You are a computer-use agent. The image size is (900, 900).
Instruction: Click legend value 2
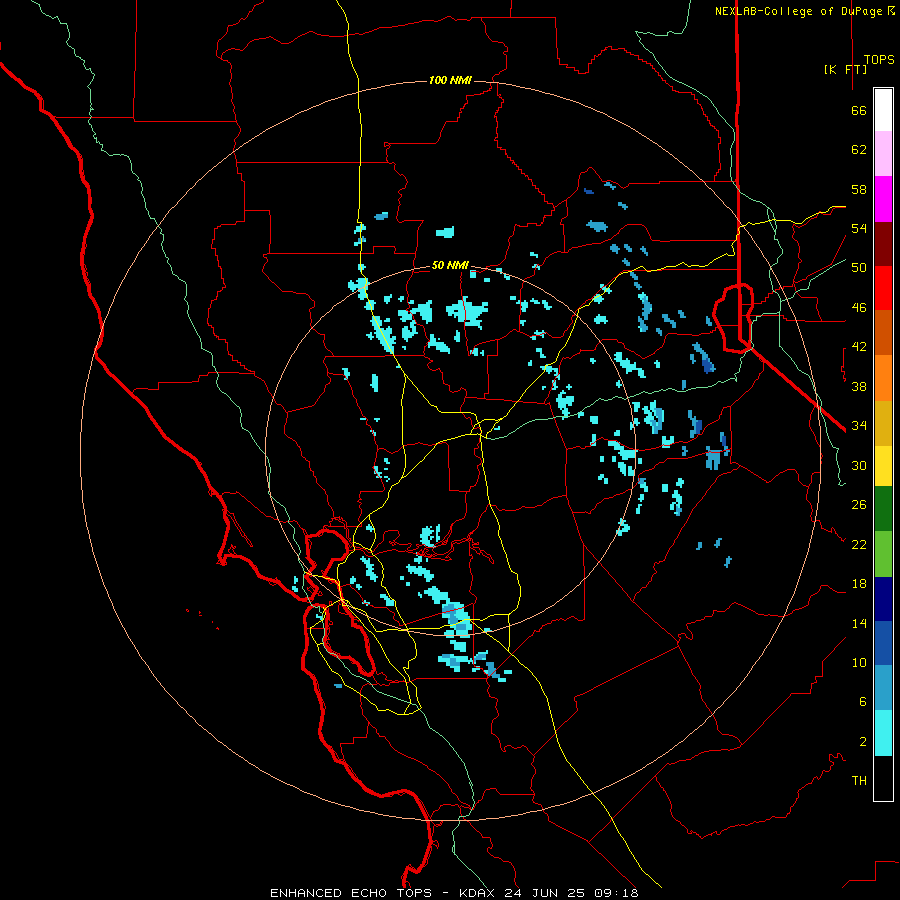tap(863, 741)
